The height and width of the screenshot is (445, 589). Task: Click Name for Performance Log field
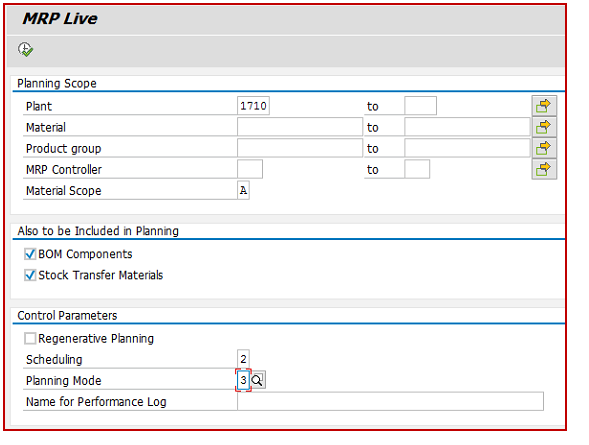pos(390,401)
